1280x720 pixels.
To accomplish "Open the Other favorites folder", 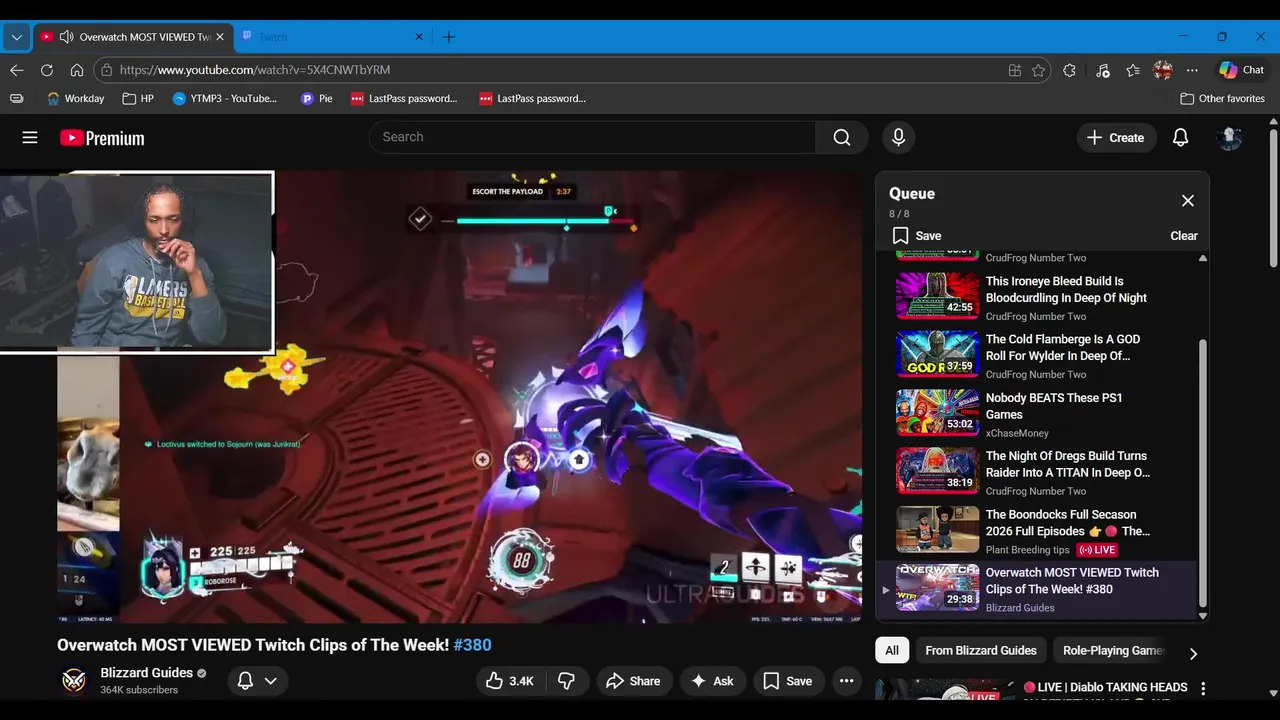I will [x=1222, y=99].
